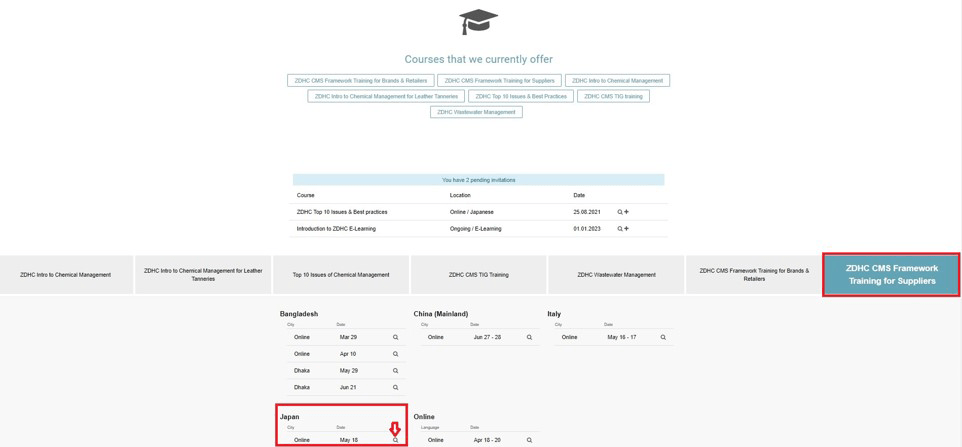Click 'Jun 27 - 28' date under China
The image size is (962, 447).
tap(487, 337)
